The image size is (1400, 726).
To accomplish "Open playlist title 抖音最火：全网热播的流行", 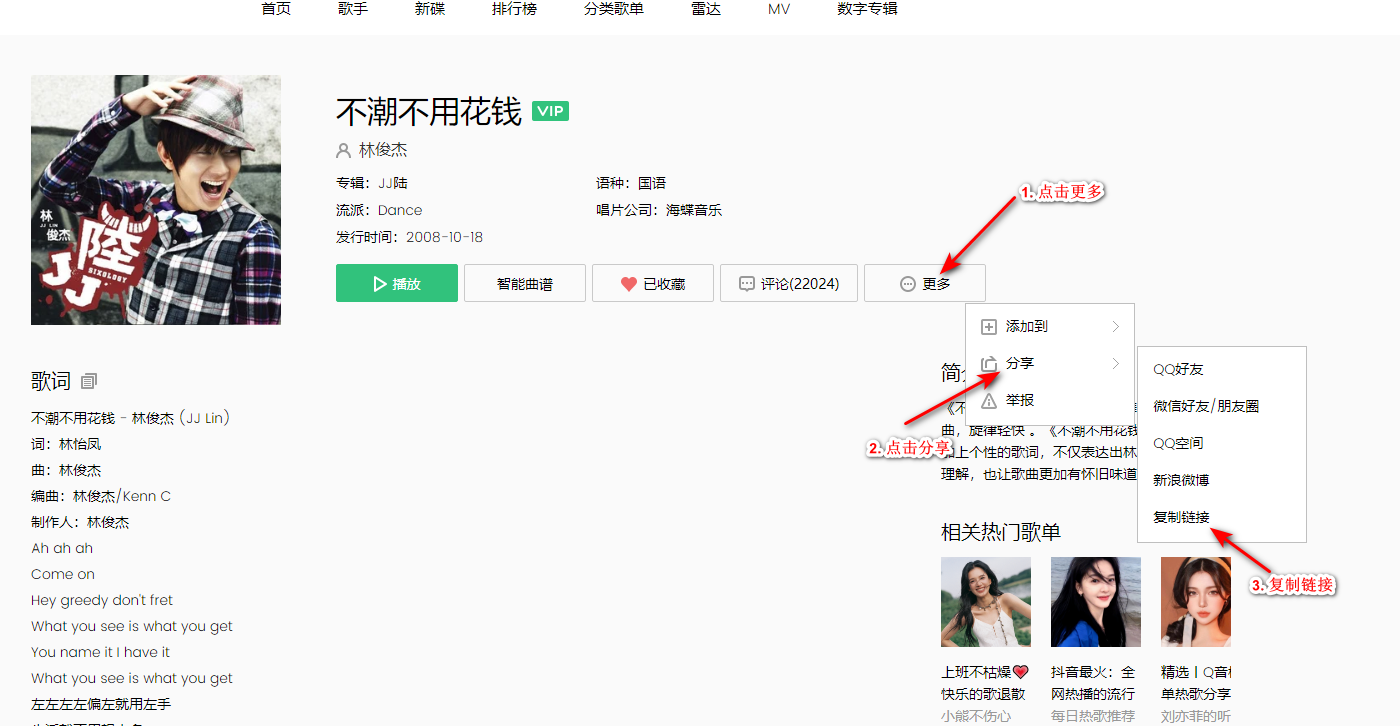I will (x=1093, y=683).
